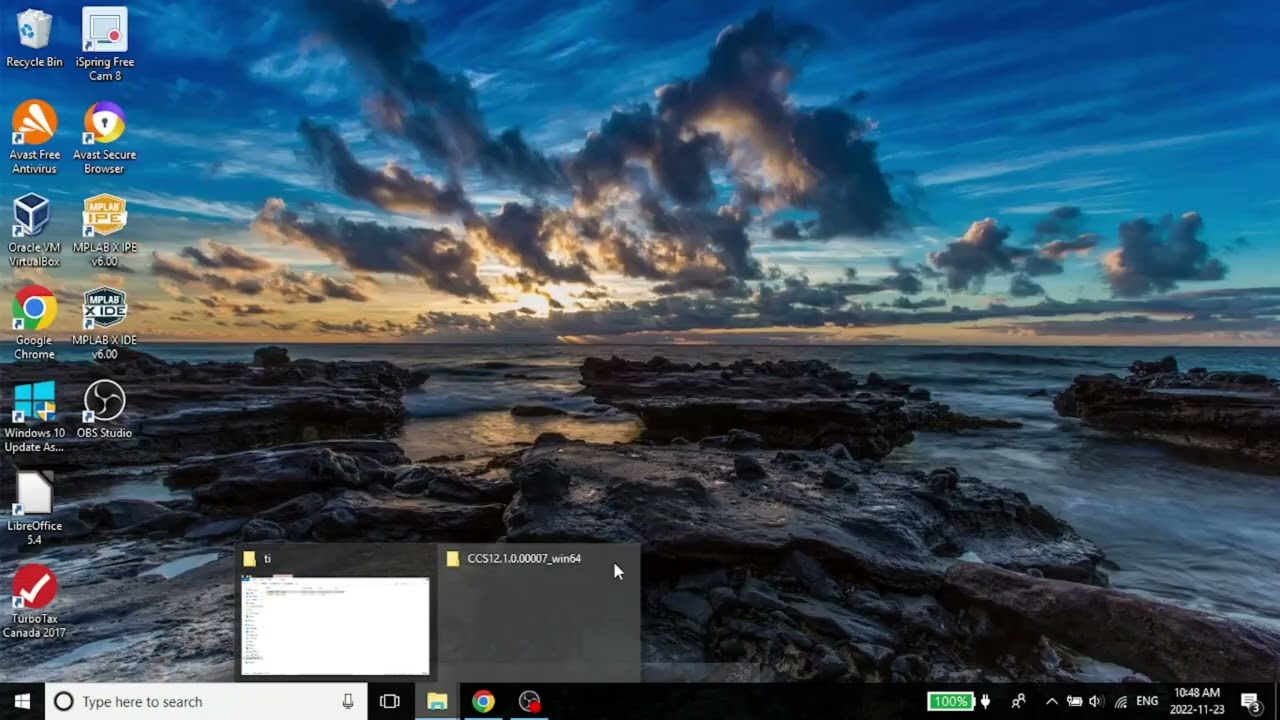
Task: Open Chrome from the taskbar
Action: [483, 701]
